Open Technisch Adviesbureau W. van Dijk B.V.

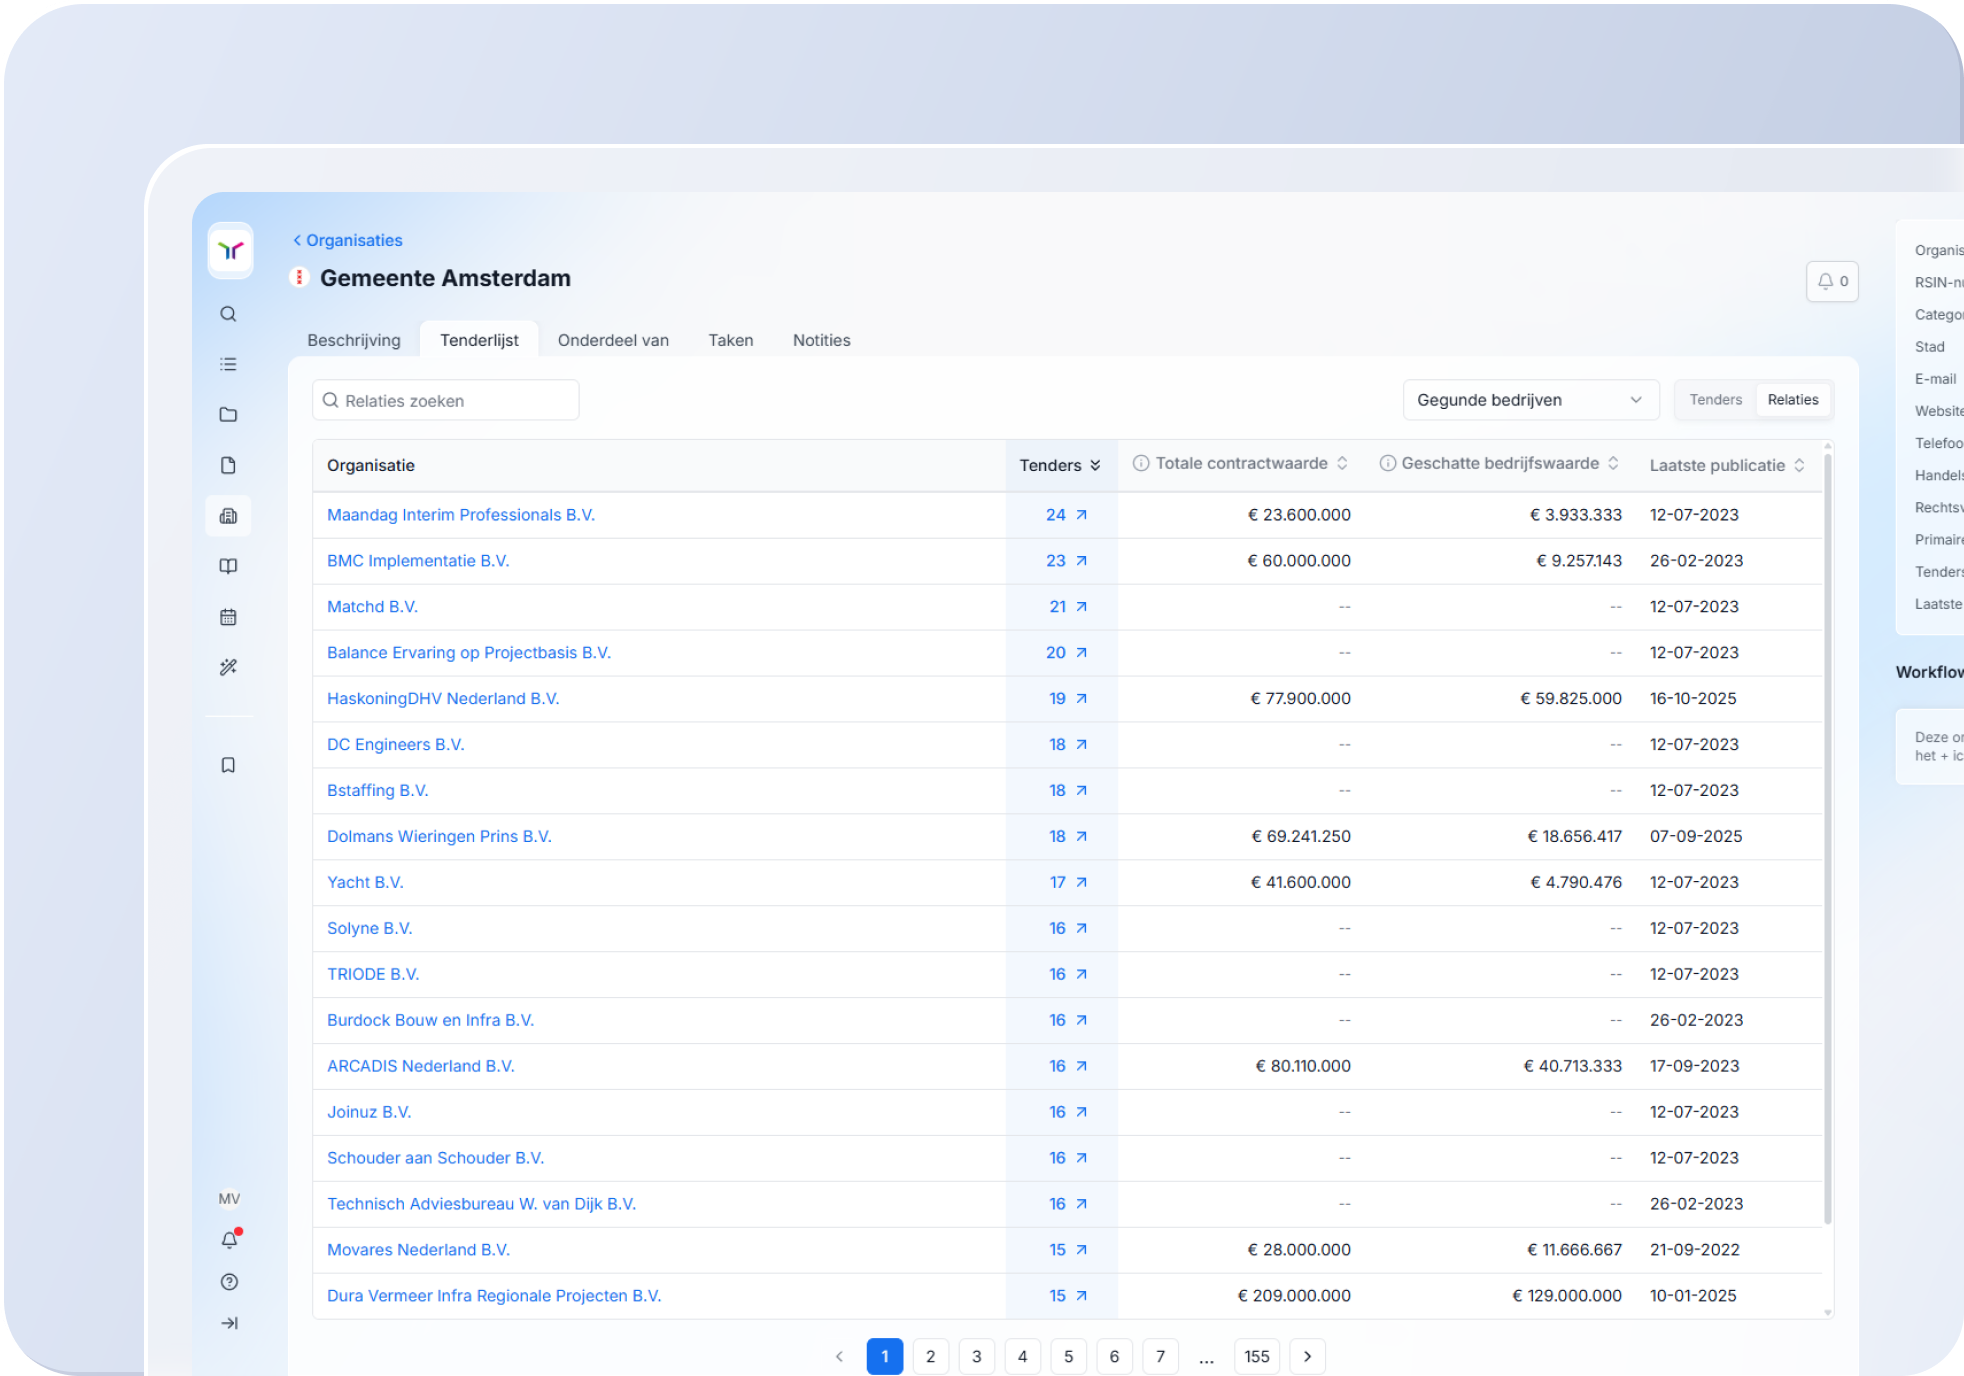481,1204
